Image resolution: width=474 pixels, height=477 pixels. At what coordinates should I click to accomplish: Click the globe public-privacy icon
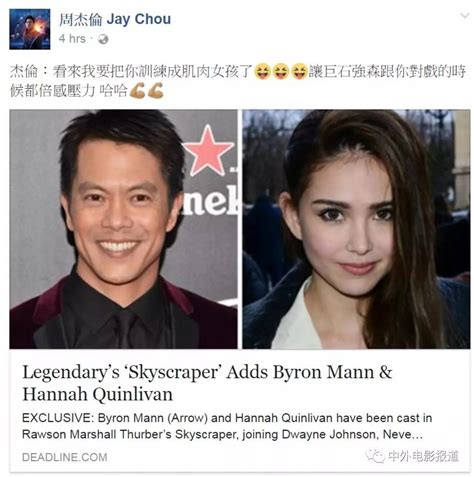pos(103,39)
